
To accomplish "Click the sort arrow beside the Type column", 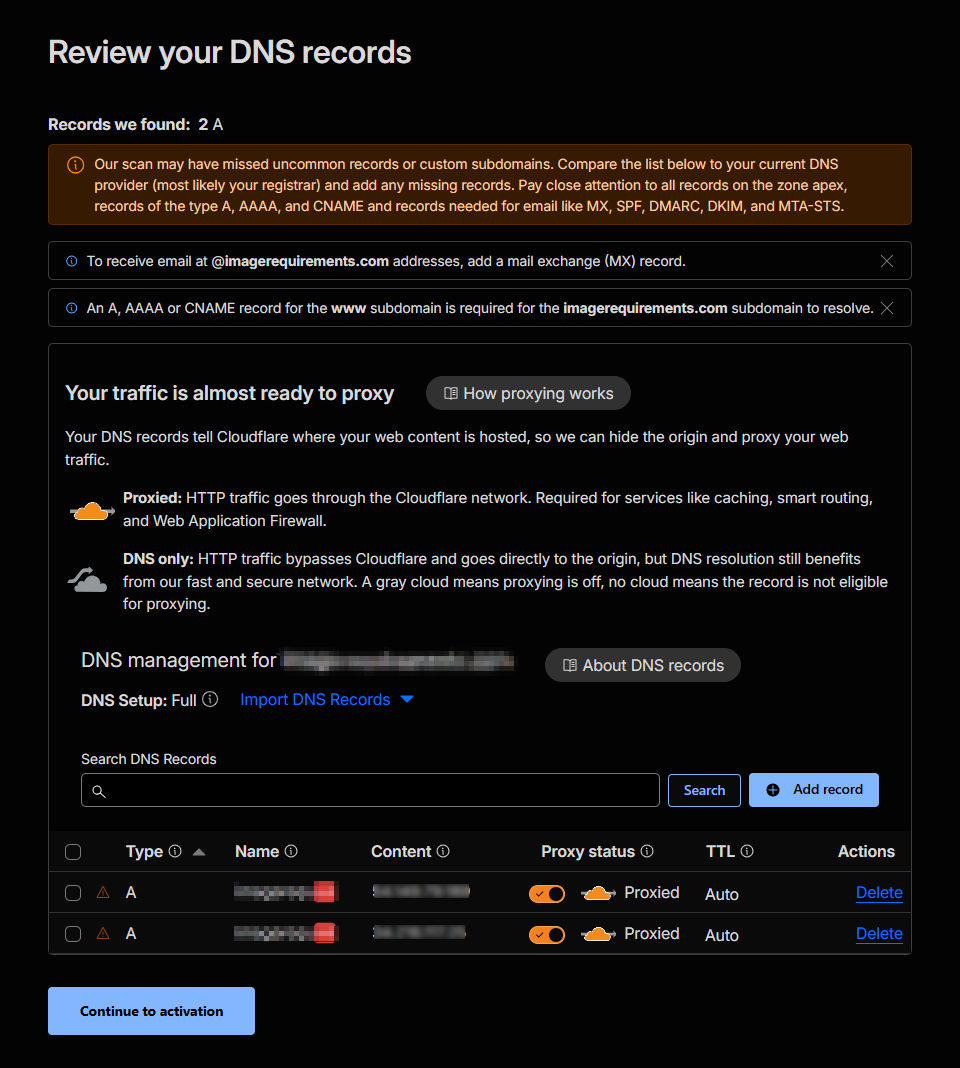I will [x=199, y=852].
